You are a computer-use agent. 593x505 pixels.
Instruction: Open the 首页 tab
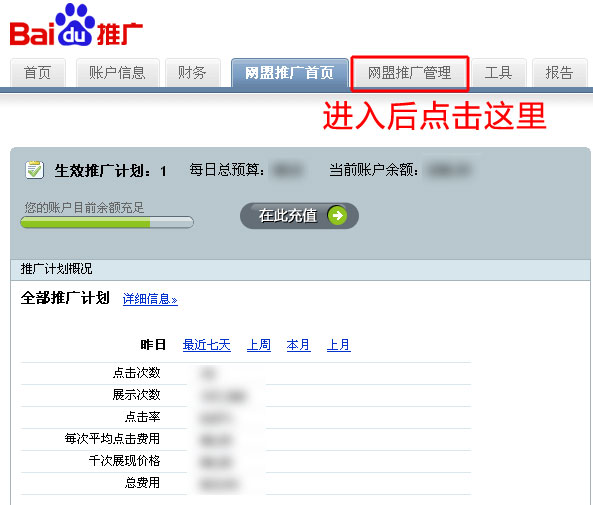(x=37, y=73)
